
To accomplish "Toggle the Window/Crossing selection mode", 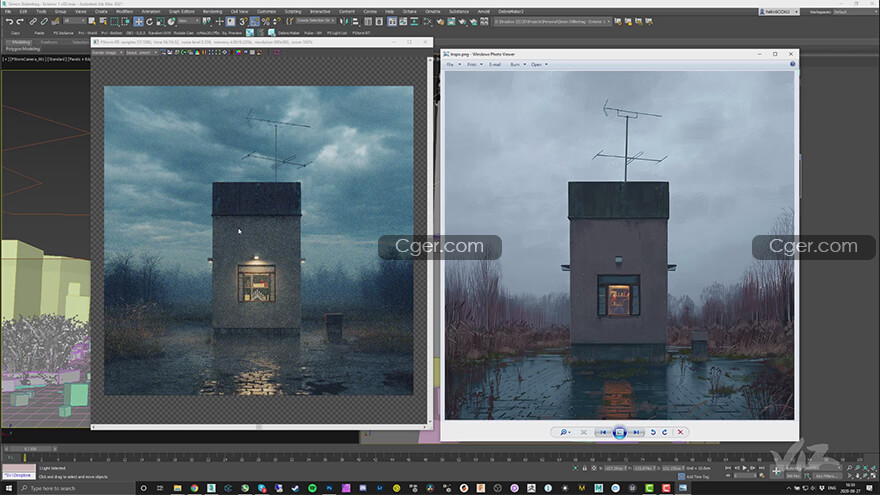I will pos(126,21).
